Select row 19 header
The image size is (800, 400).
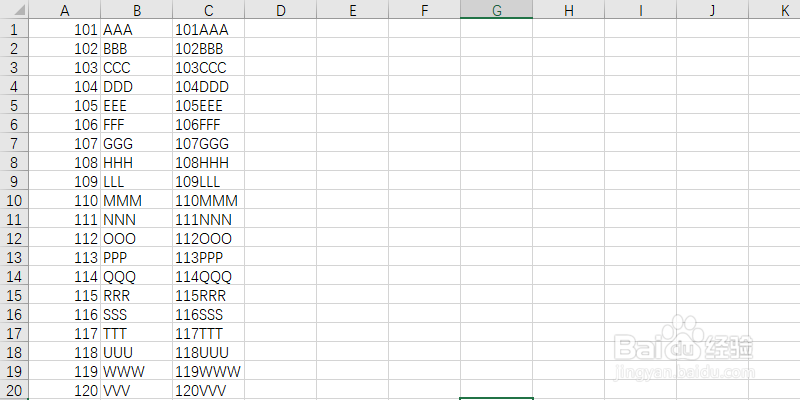point(14,370)
